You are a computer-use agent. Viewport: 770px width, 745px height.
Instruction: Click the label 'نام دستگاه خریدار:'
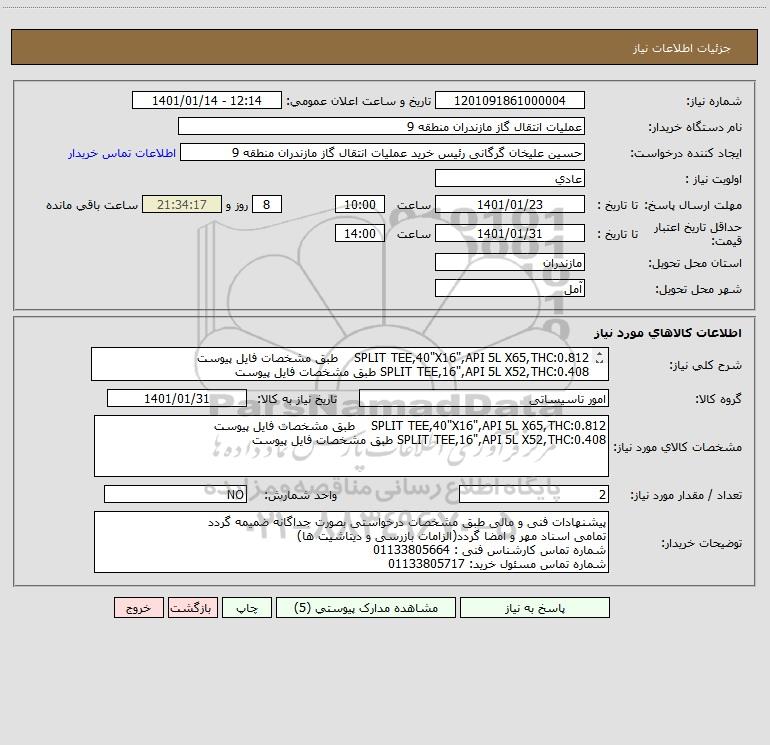695,127
